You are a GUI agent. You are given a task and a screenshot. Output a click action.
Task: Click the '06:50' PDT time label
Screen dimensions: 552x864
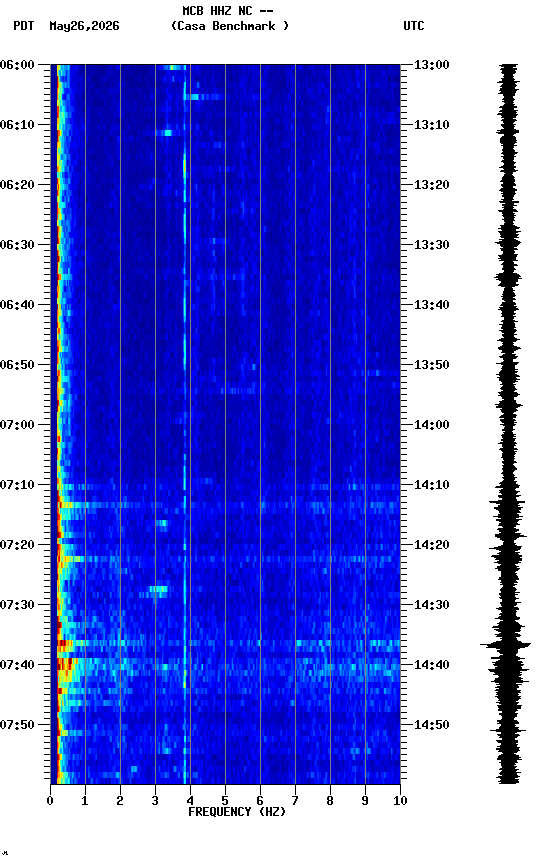coord(17,365)
